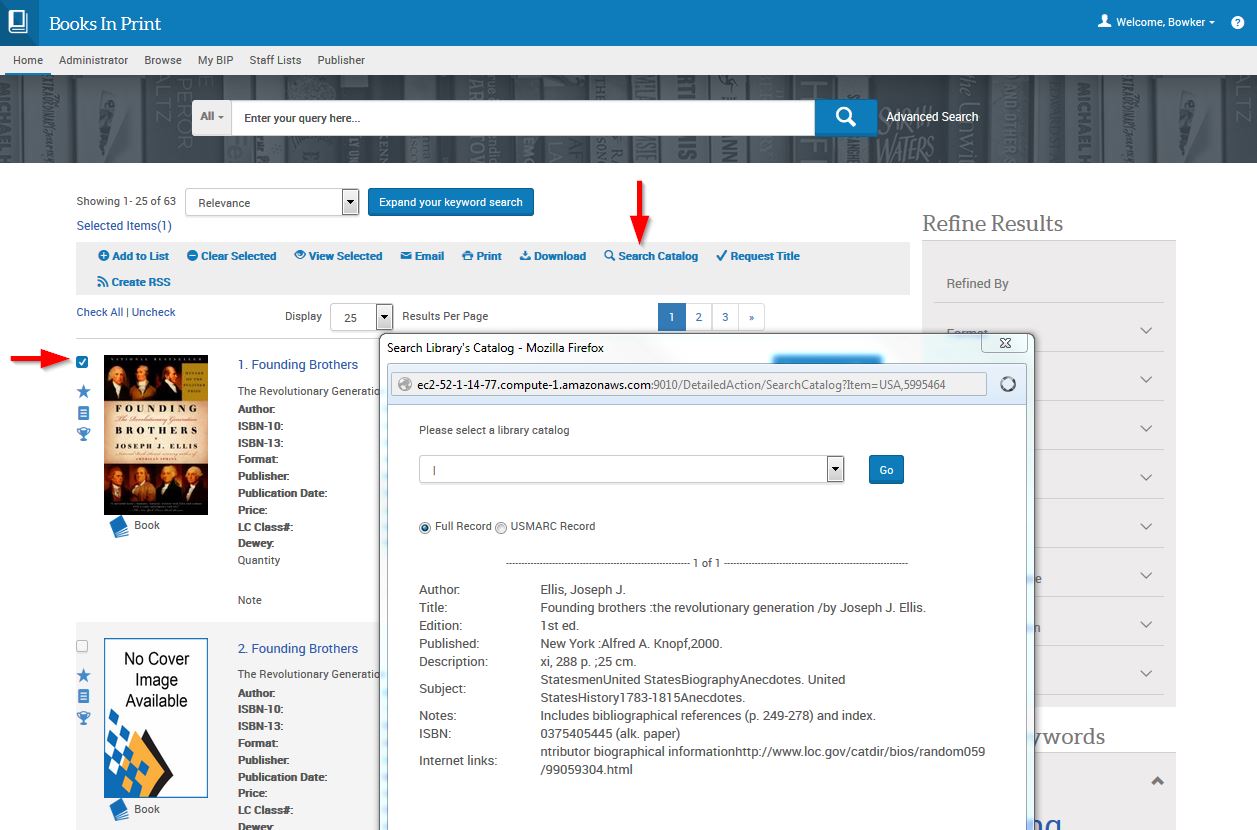
Task: Click the Go button in catalog popup
Action: [x=886, y=470]
